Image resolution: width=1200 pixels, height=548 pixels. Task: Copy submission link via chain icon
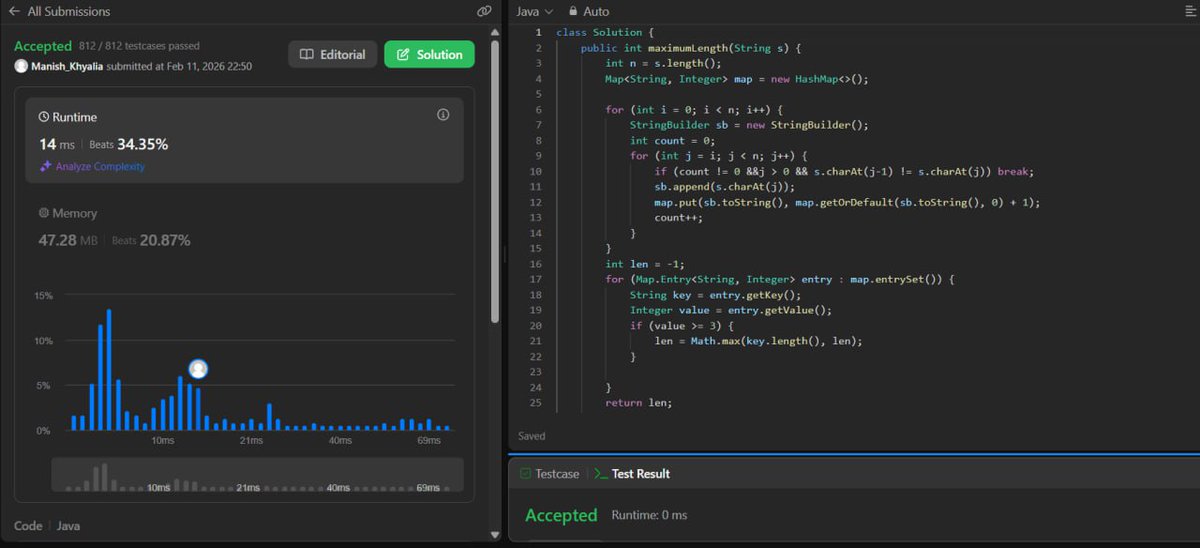coord(484,11)
